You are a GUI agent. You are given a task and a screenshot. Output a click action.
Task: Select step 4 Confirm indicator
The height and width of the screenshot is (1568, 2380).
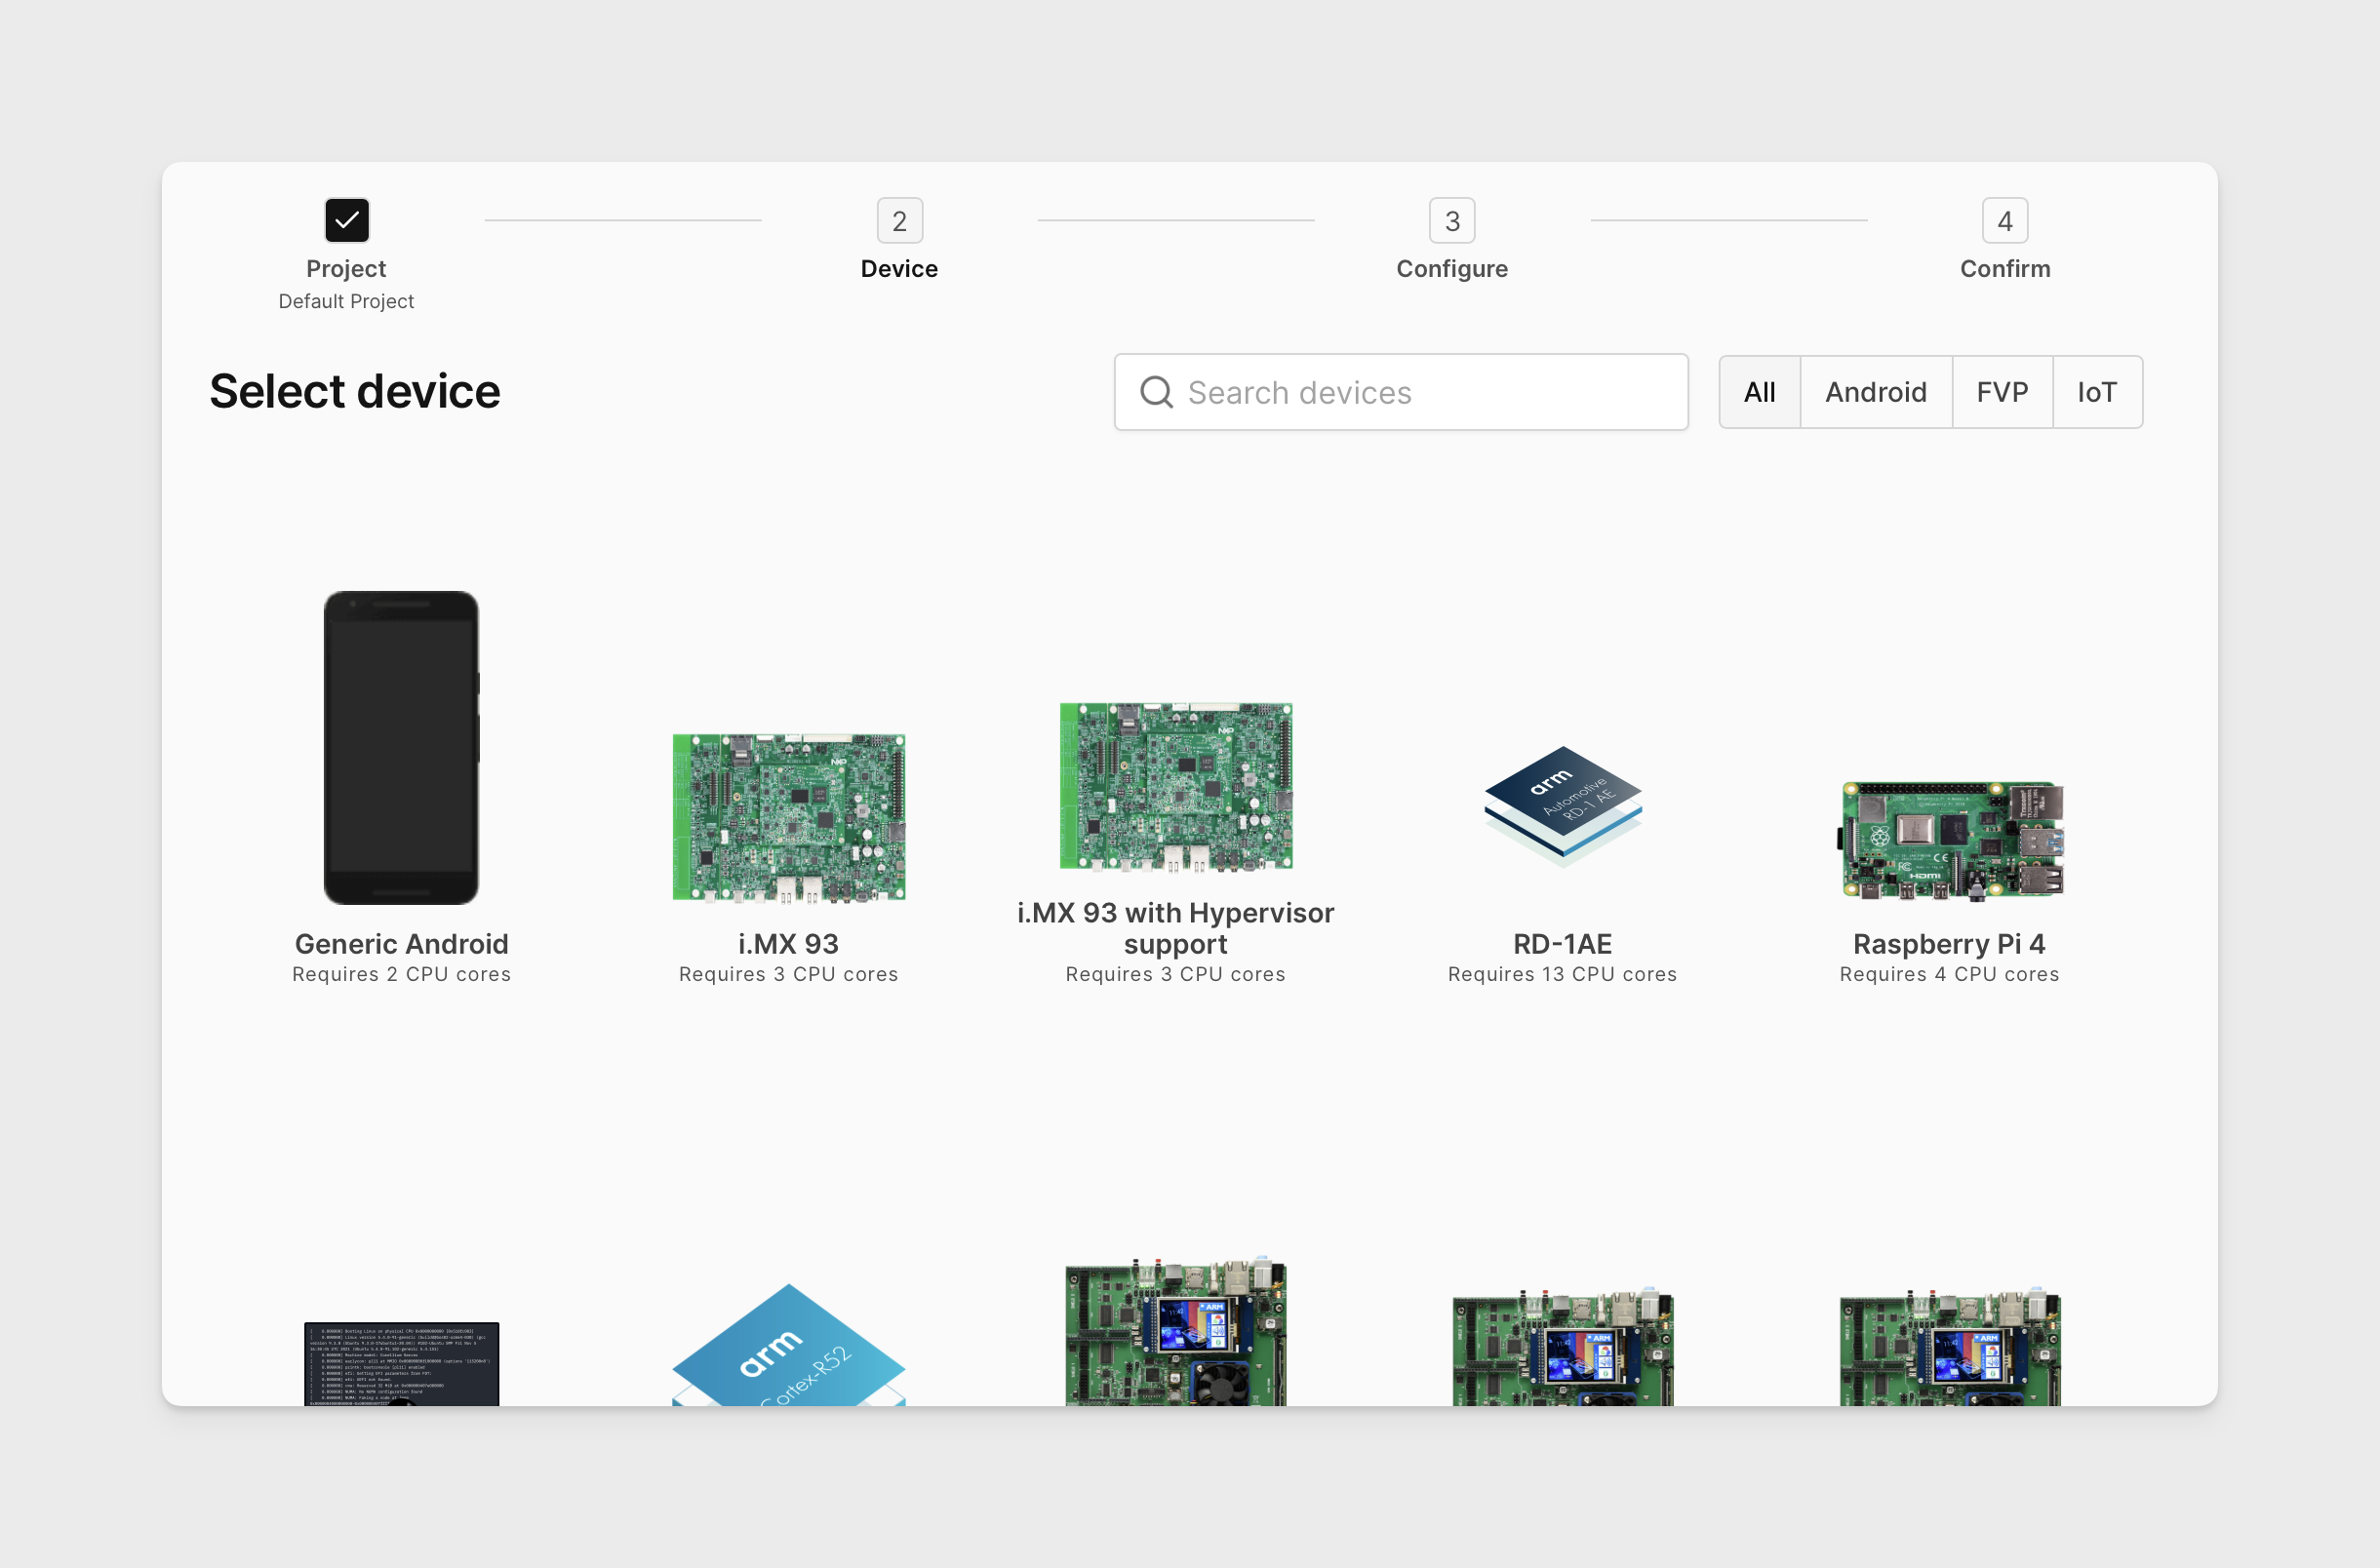point(2005,220)
